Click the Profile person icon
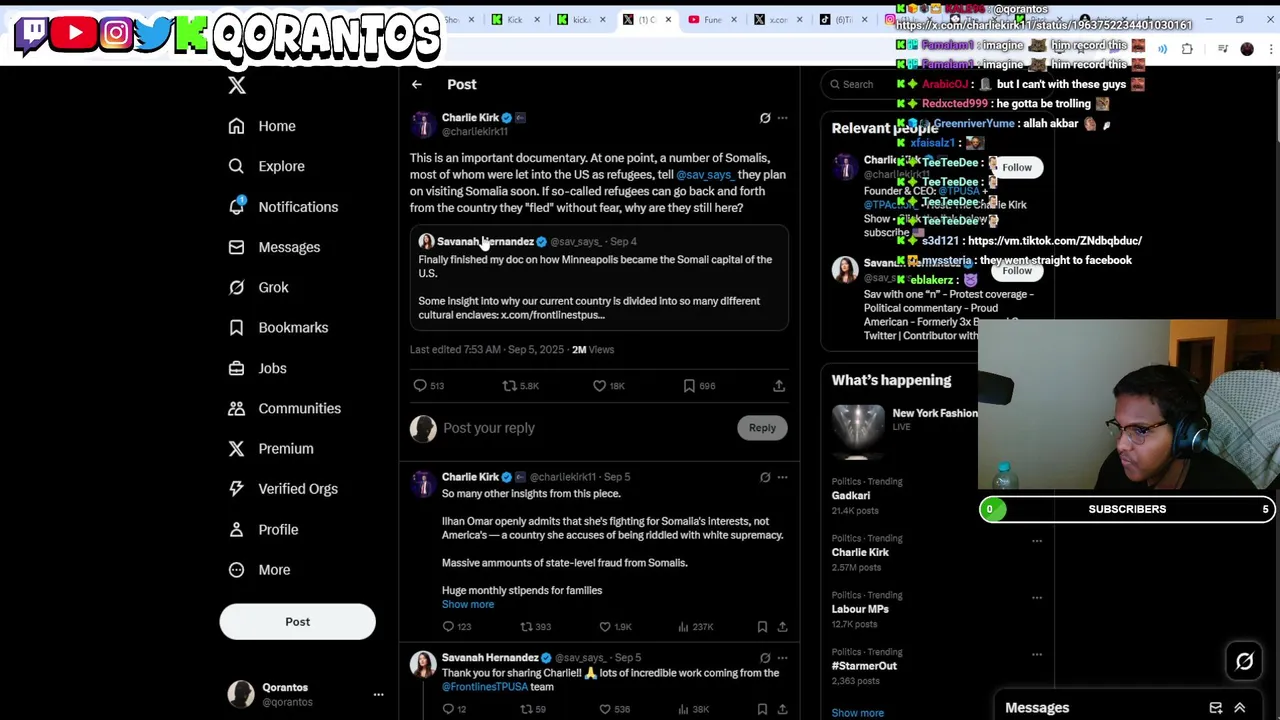 click(236, 529)
